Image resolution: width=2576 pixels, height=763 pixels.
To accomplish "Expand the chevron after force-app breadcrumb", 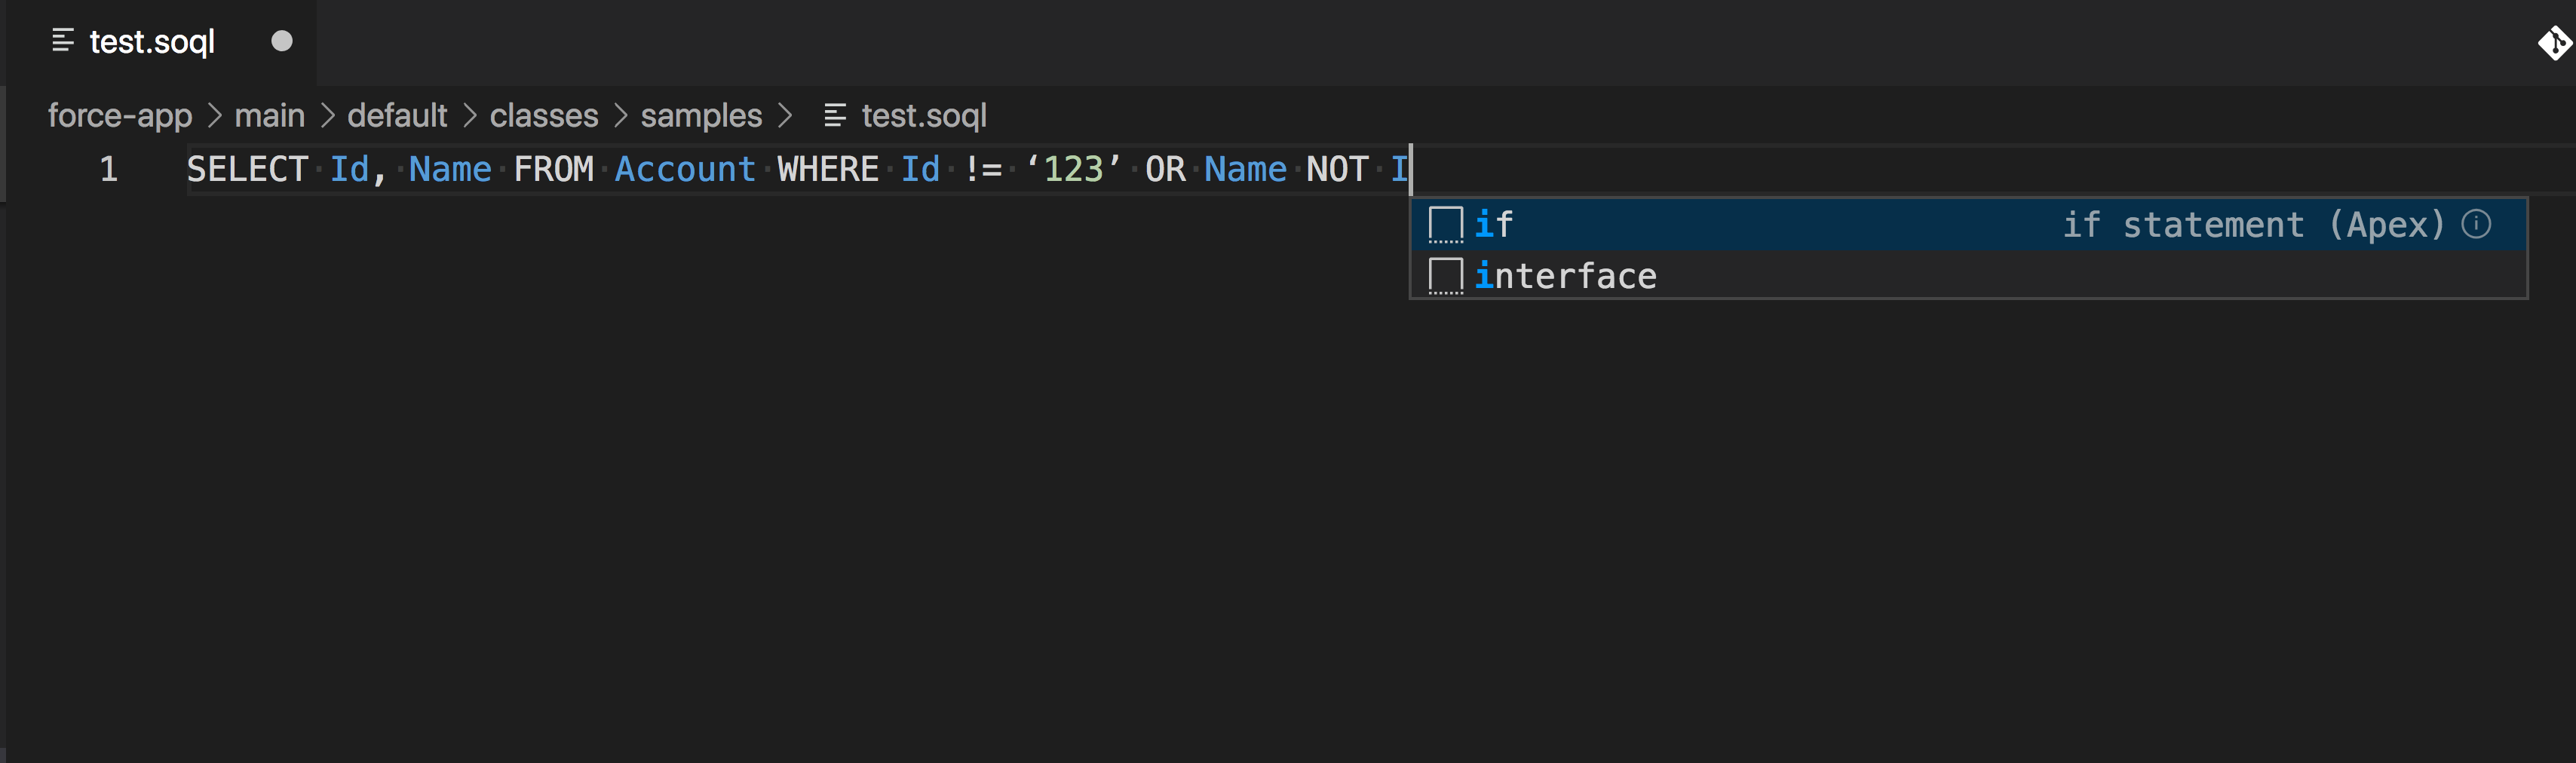I will (215, 115).
